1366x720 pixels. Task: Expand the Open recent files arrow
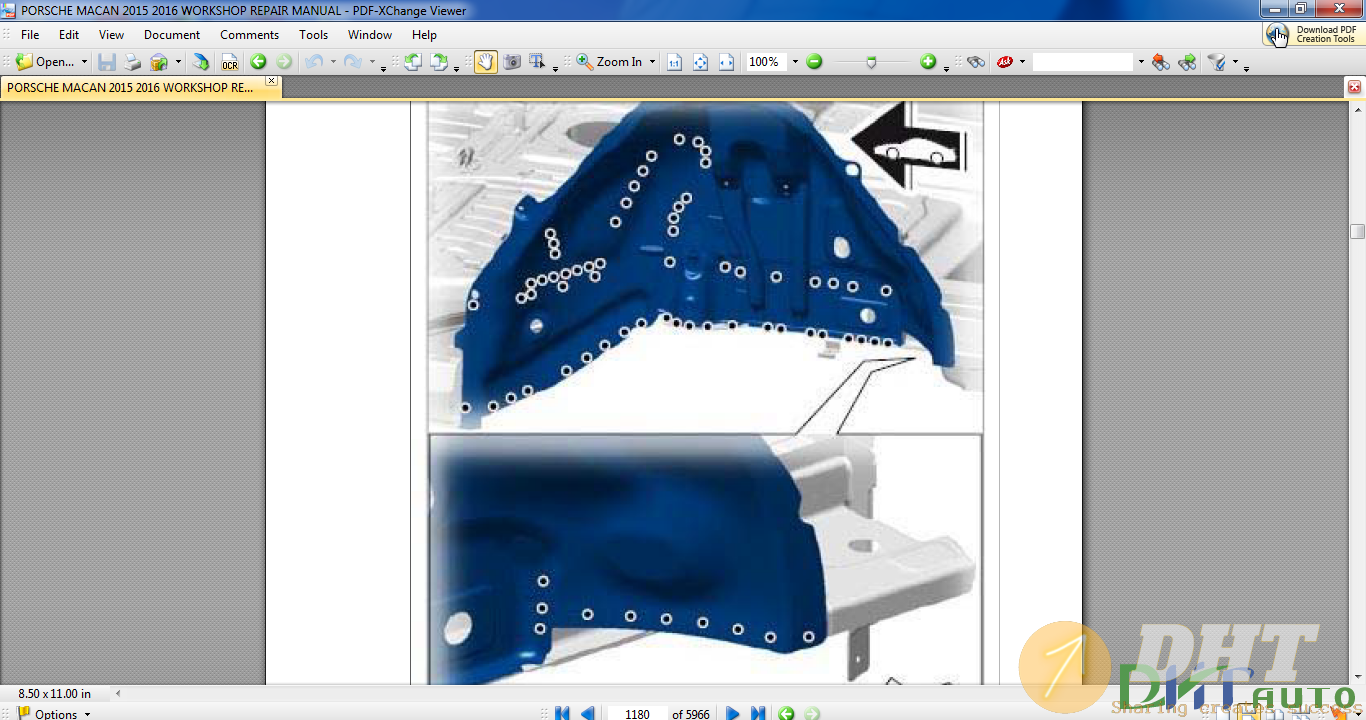84,62
